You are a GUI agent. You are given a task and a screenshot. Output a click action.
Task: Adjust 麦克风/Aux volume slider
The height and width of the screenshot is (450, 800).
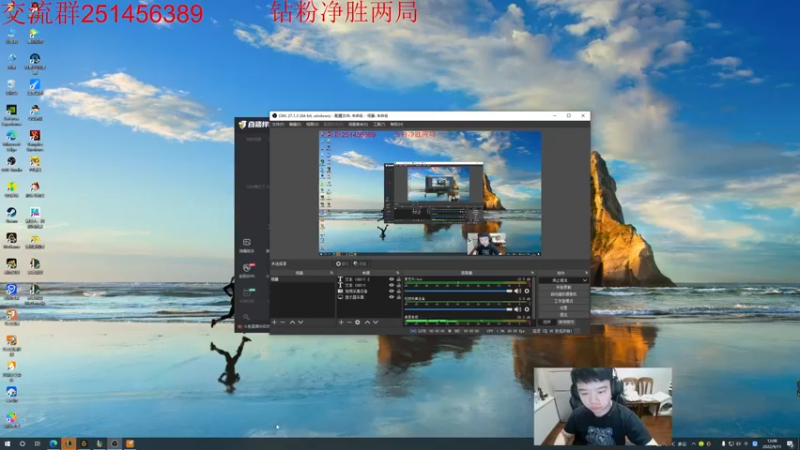458,291
